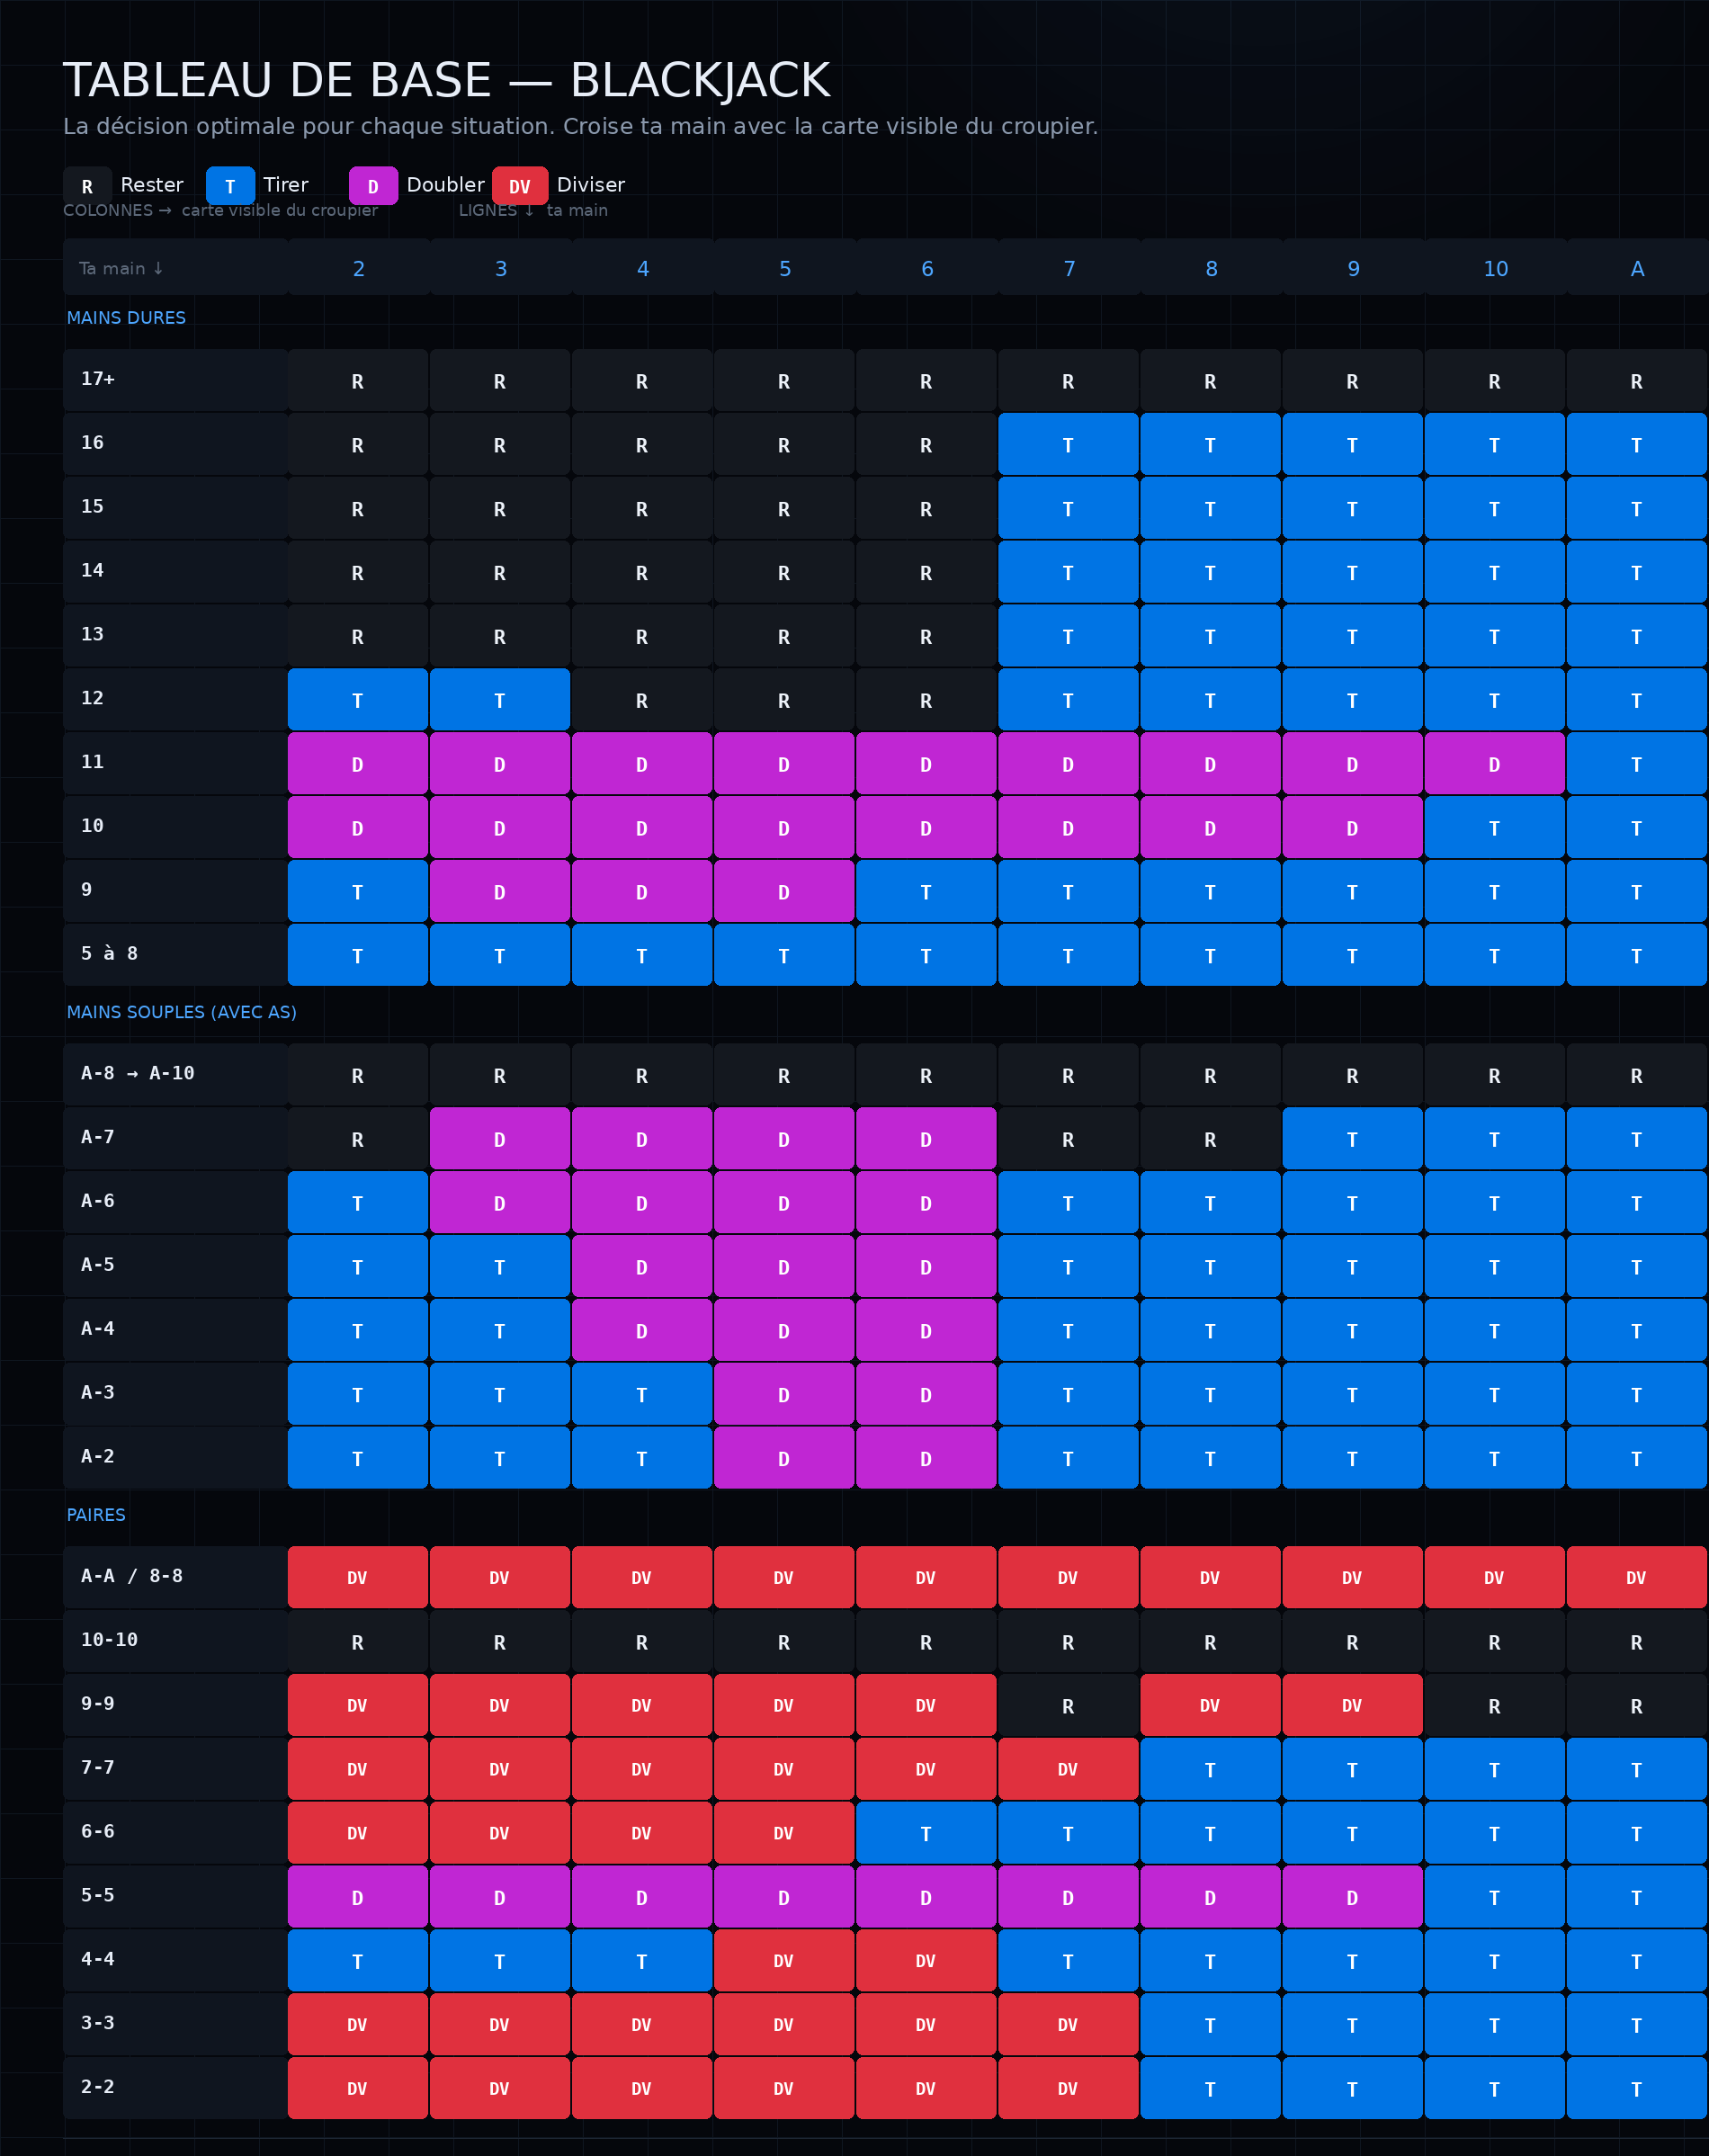Select the "A-2" row label

pos(175,1457)
